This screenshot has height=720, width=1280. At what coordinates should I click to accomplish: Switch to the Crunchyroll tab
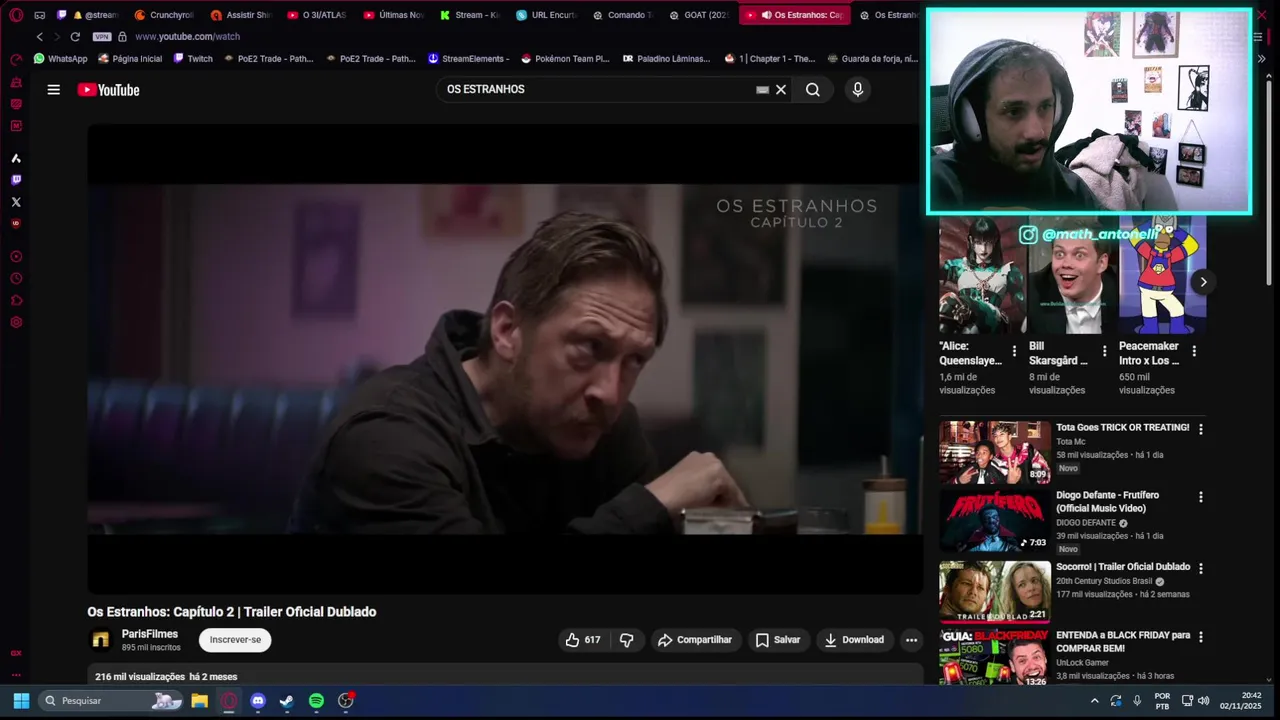point(163,15)
